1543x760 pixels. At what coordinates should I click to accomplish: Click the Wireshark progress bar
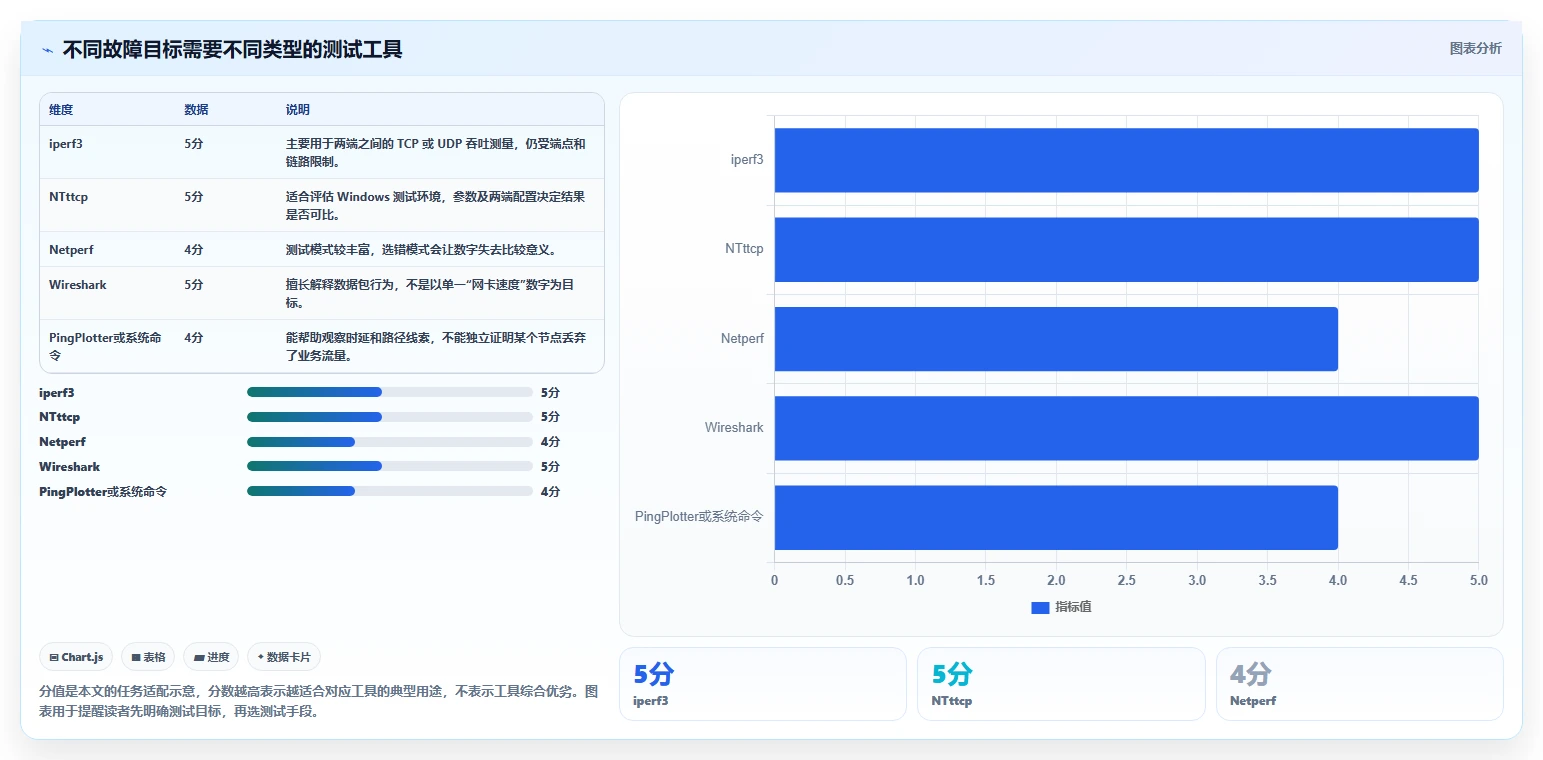pyautogui.click(x=389, y=467)
